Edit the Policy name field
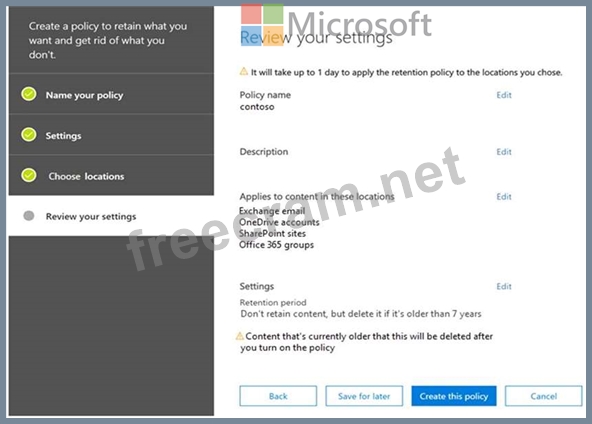Viewport: 592px width, 424px height. (504, 95)
